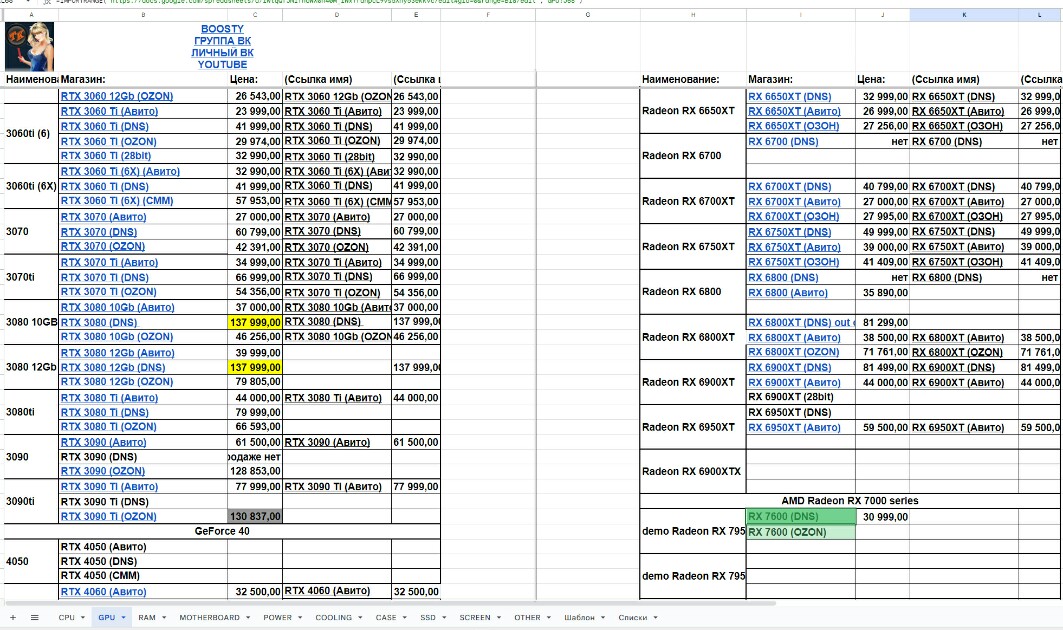Open the Шаблон sheet tab
The image size is (1063, 630).
579,617
